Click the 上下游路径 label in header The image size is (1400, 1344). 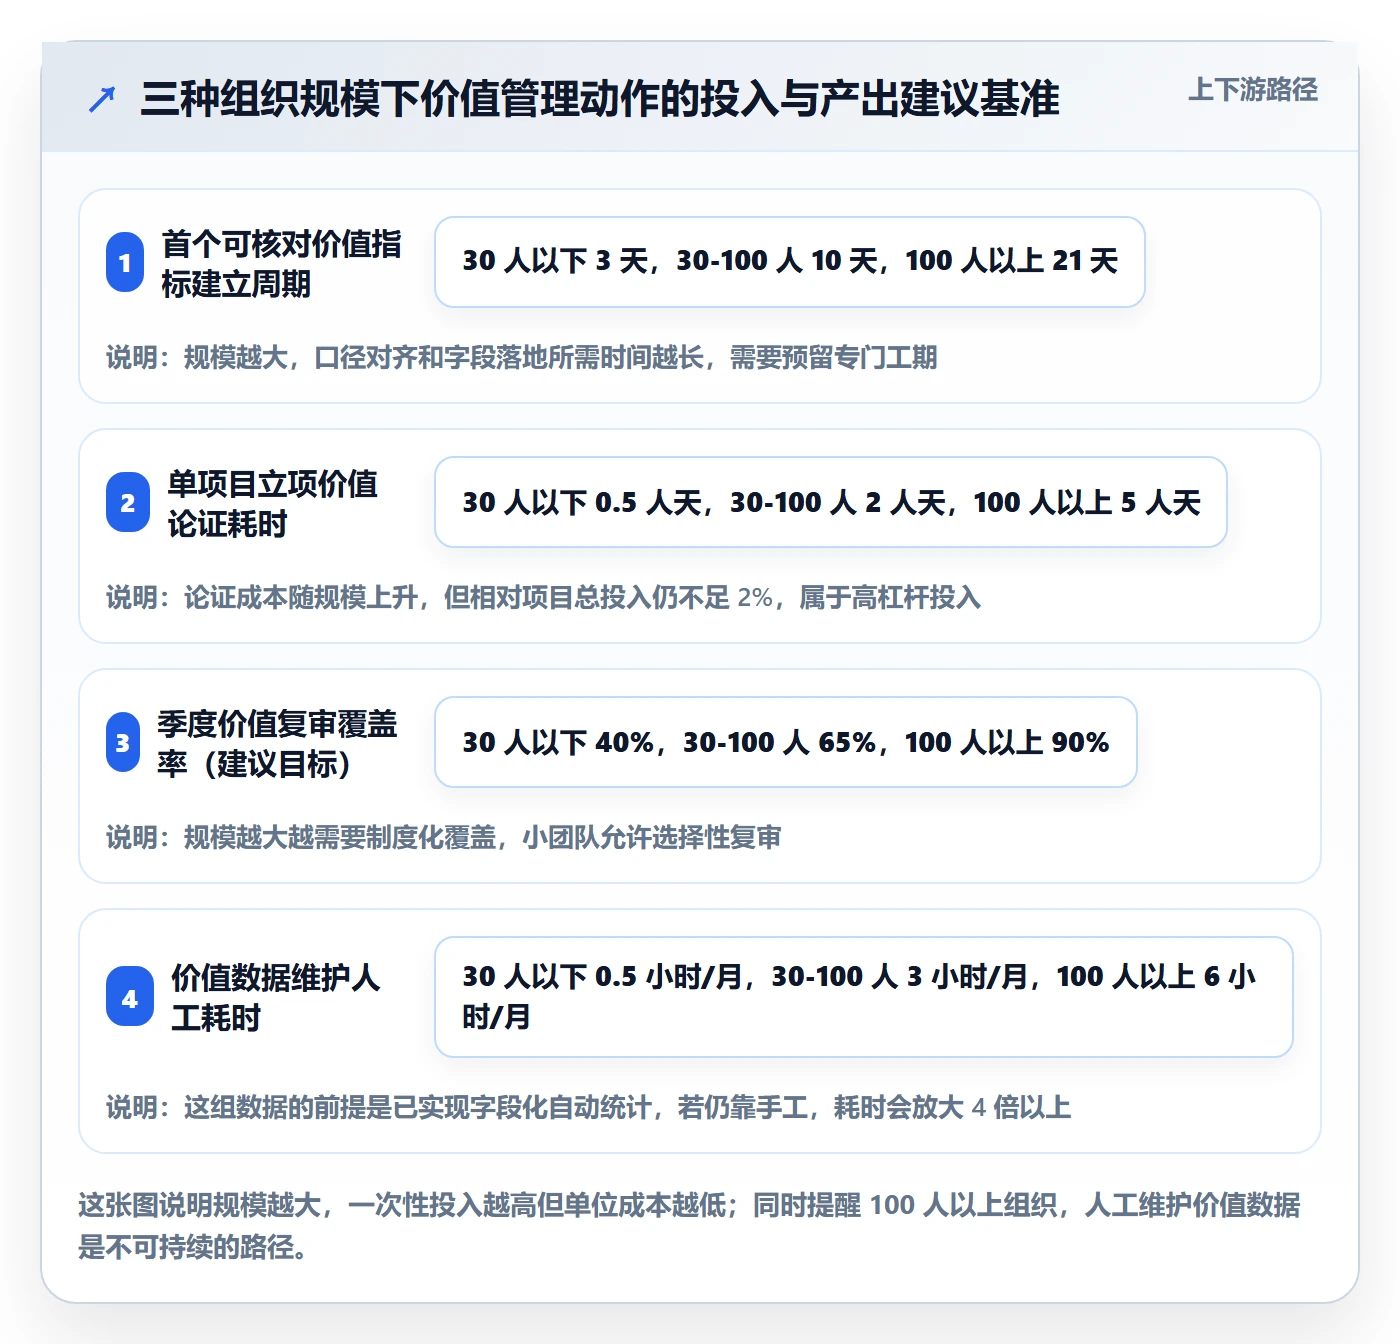pyautogui.click(x=1252, y=90)
